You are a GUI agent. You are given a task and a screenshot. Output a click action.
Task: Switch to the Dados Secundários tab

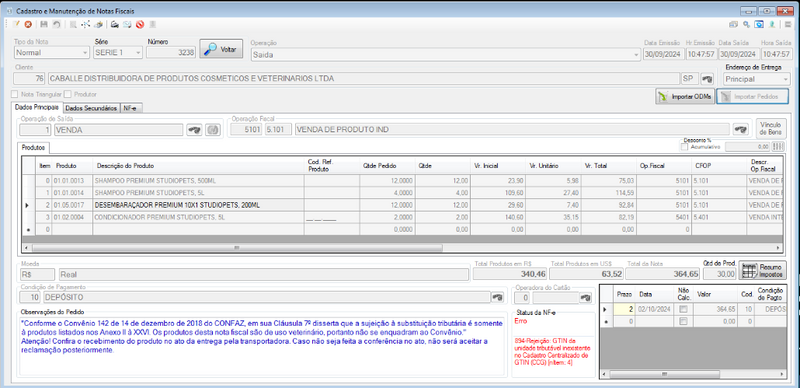pyautogui.click(x=92, y=108)
